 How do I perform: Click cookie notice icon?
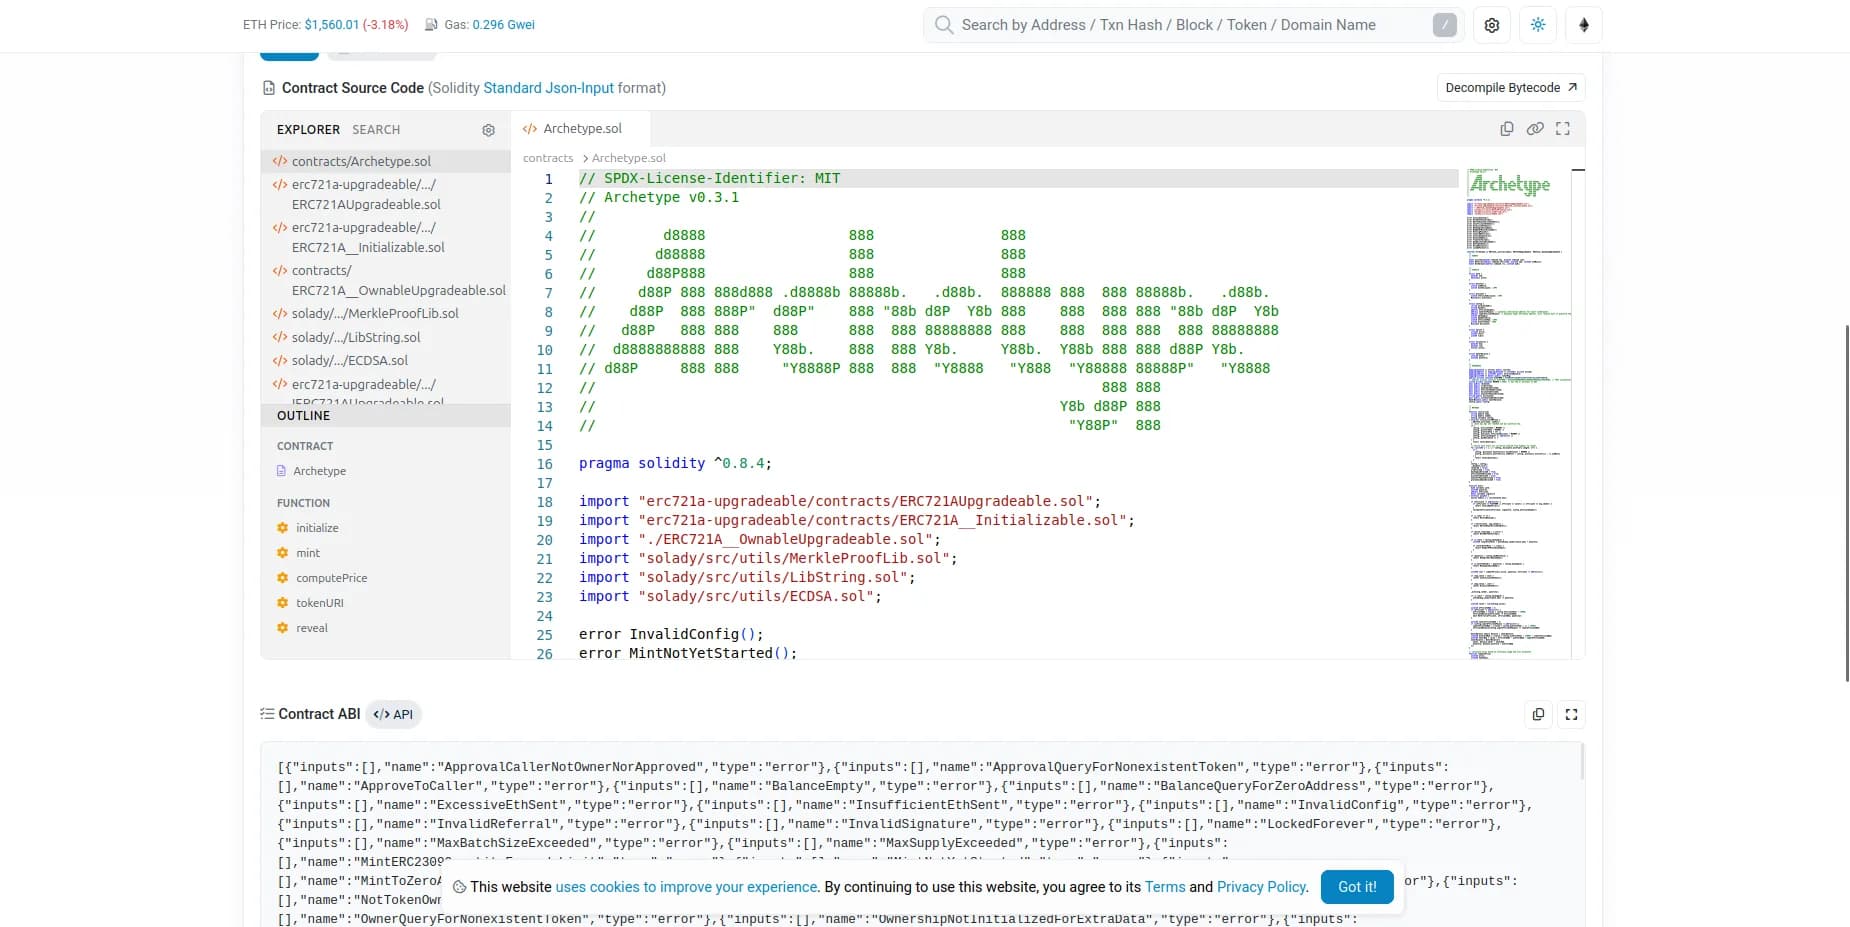coord(459,887)
